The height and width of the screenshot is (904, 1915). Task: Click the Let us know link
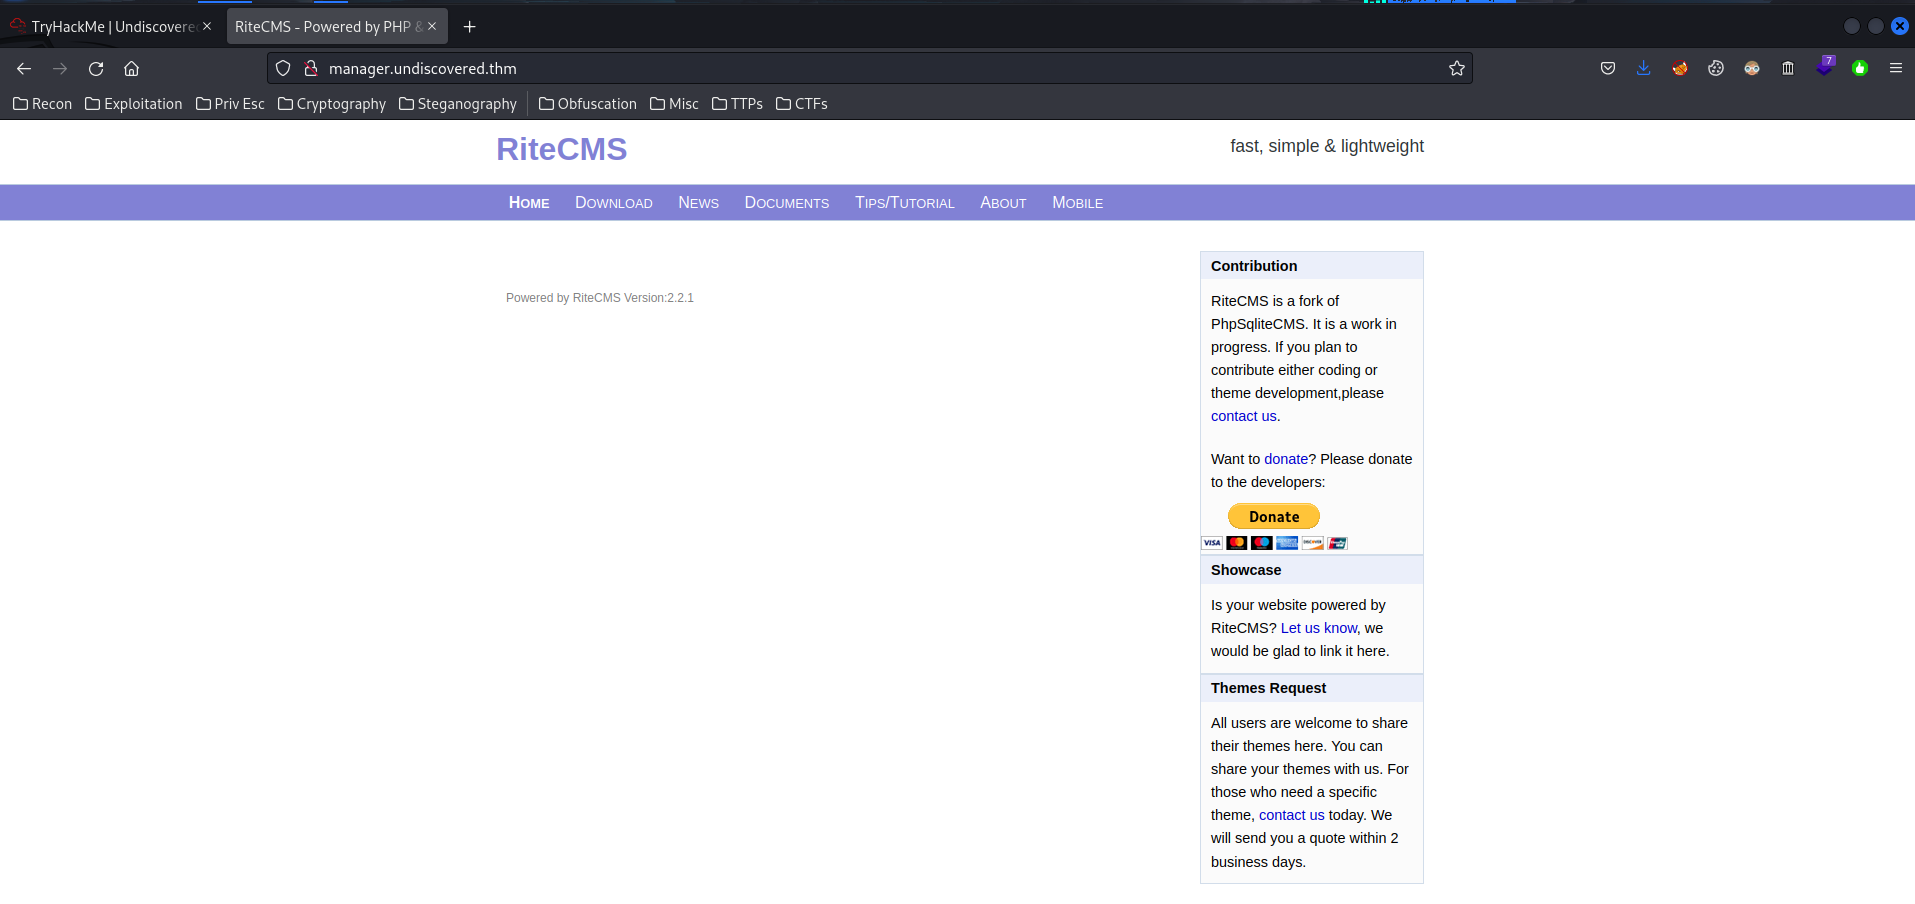tap(1319, 628)
